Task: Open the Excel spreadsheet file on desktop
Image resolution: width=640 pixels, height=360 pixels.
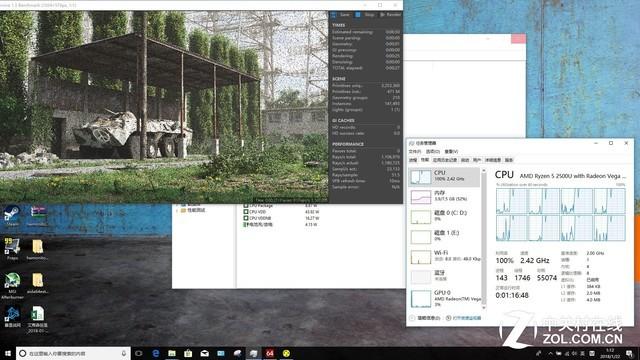Action: 37,319
